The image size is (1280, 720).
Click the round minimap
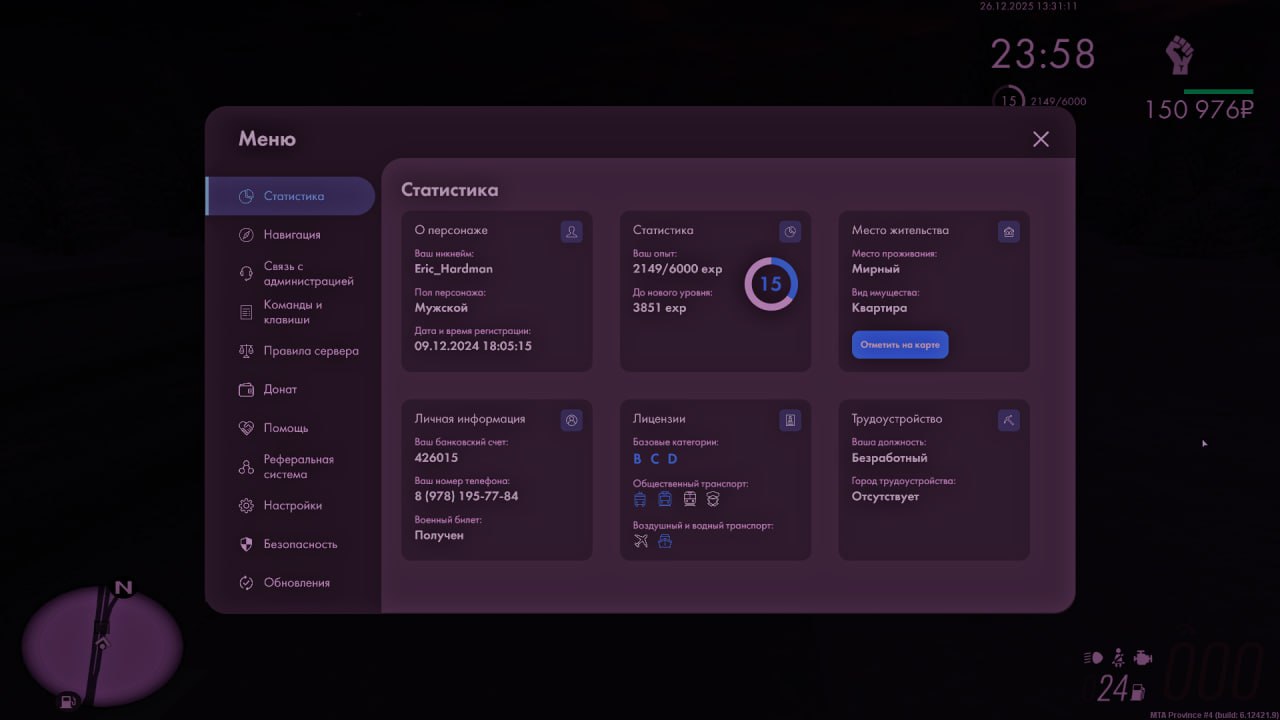tap(102, 646)
